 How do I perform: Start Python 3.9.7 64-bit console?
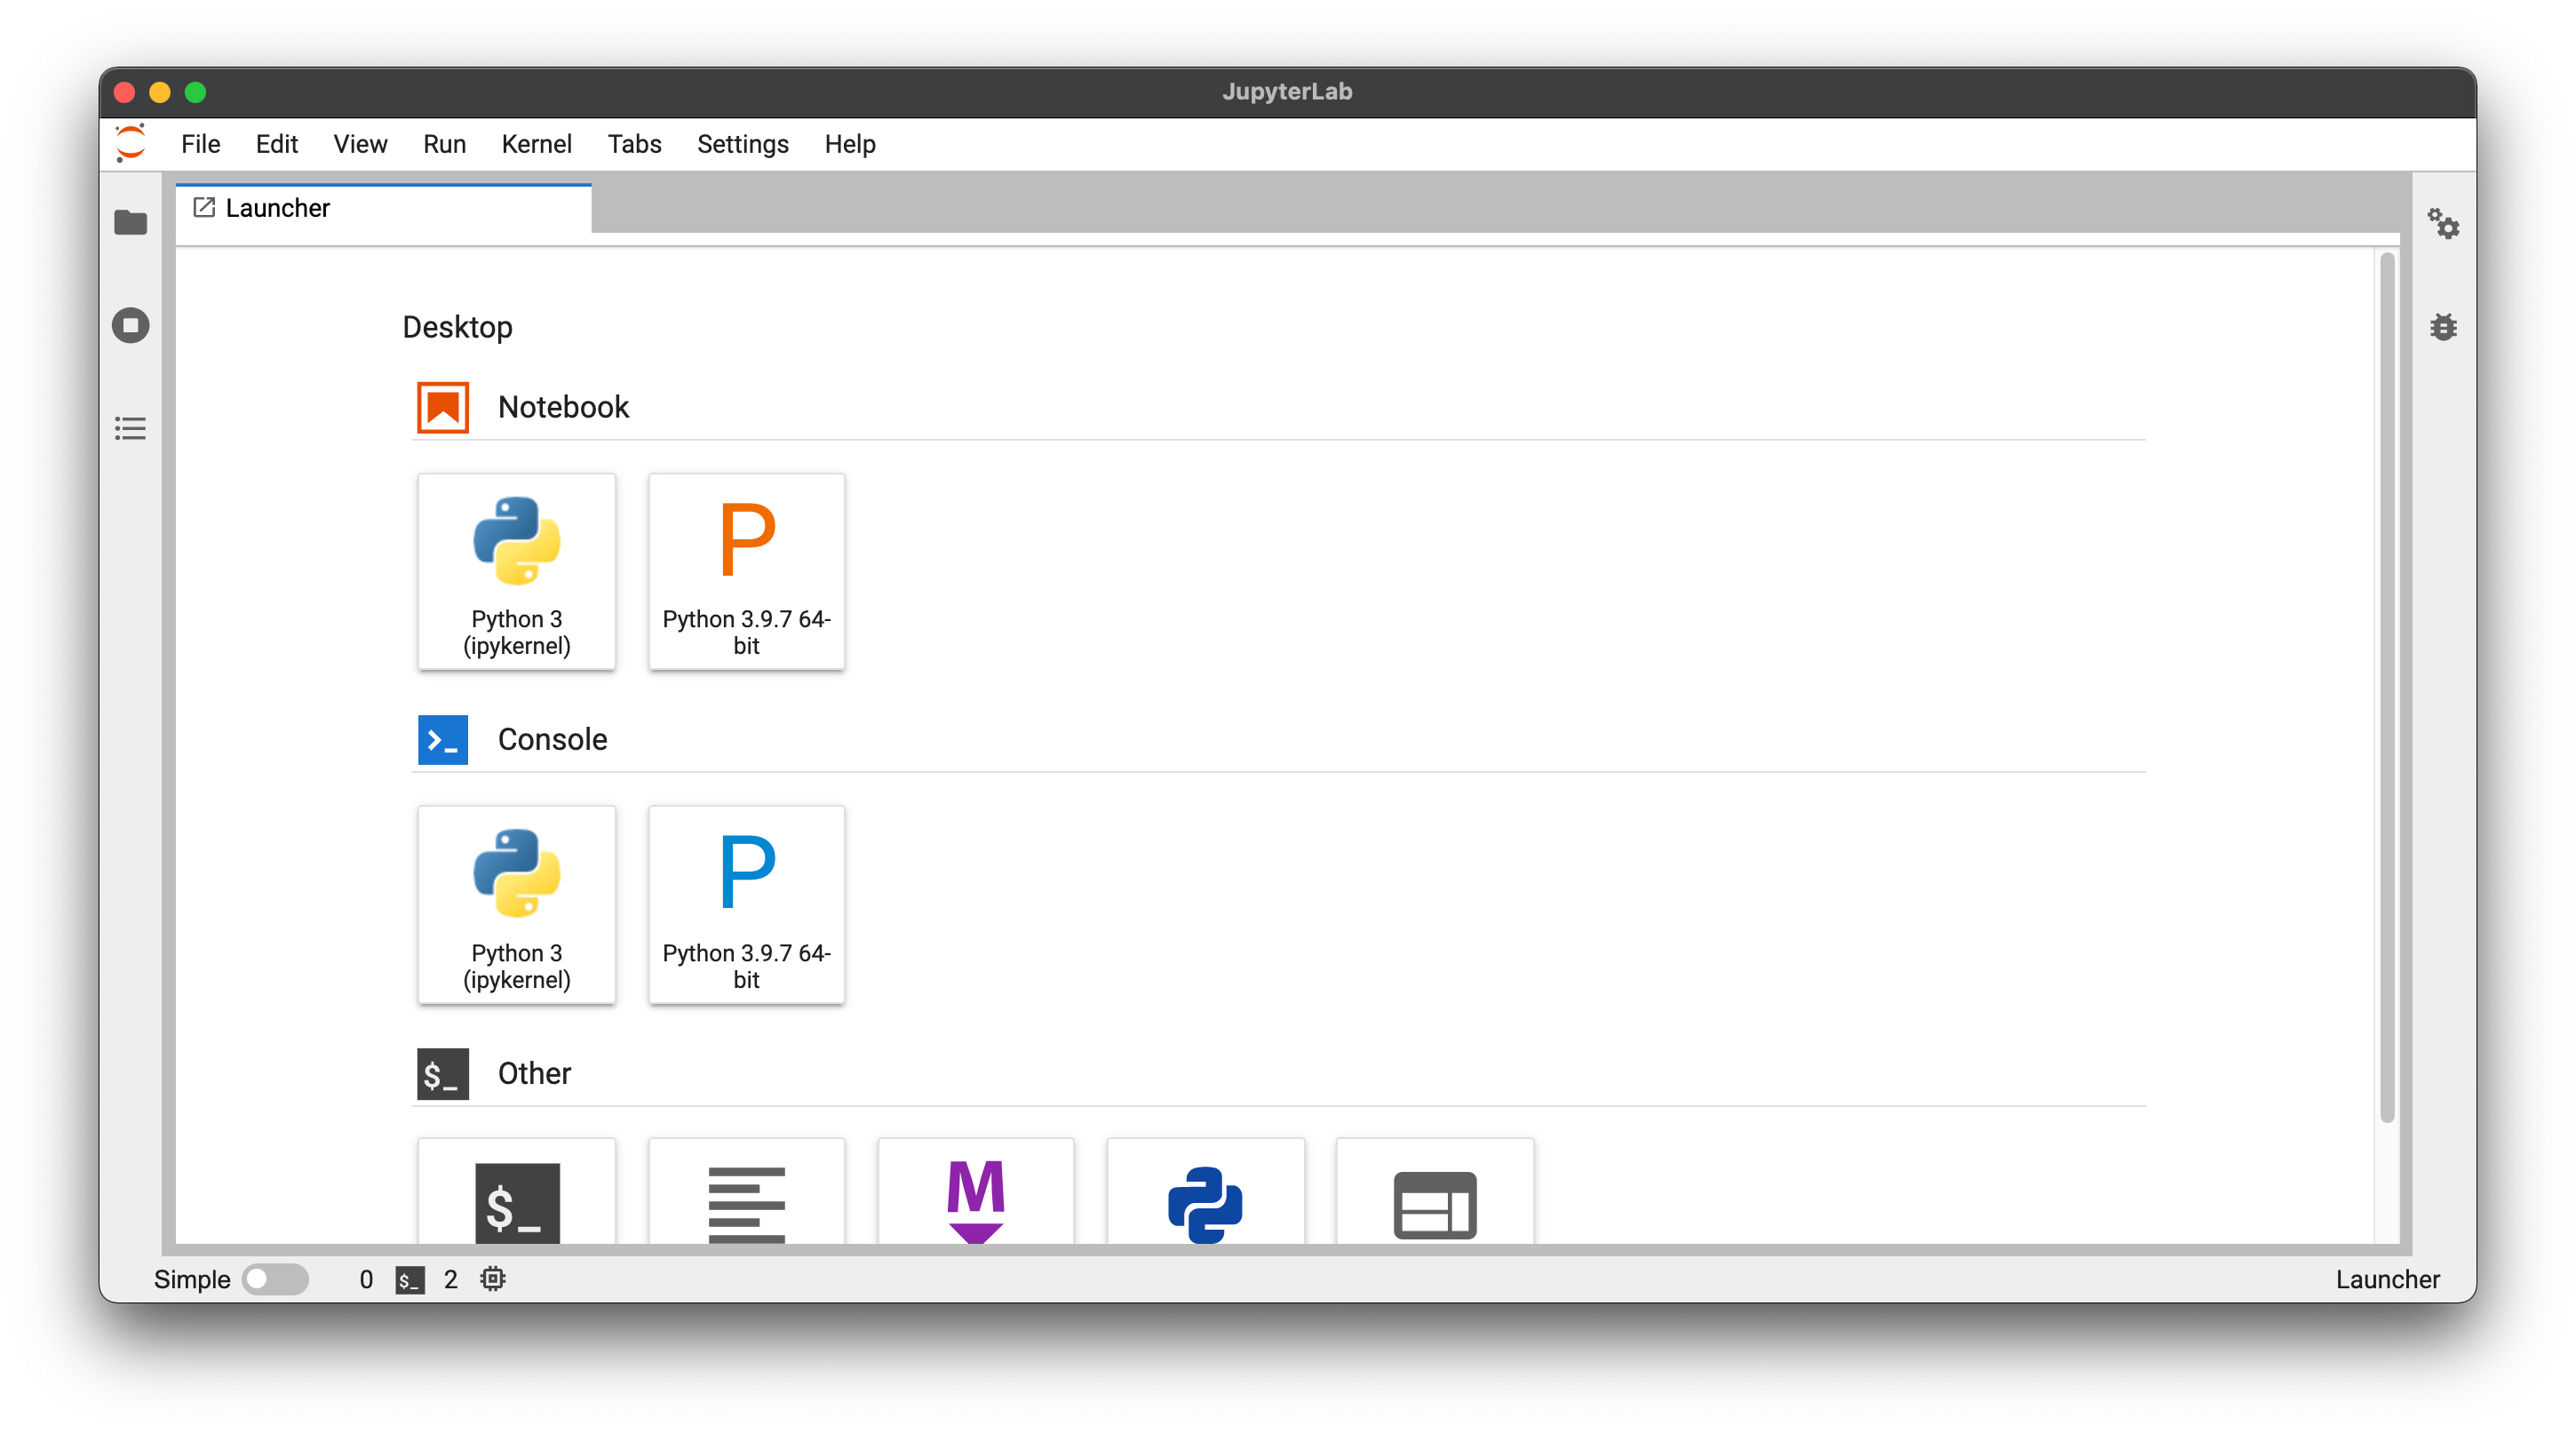(x=746, y=904)
